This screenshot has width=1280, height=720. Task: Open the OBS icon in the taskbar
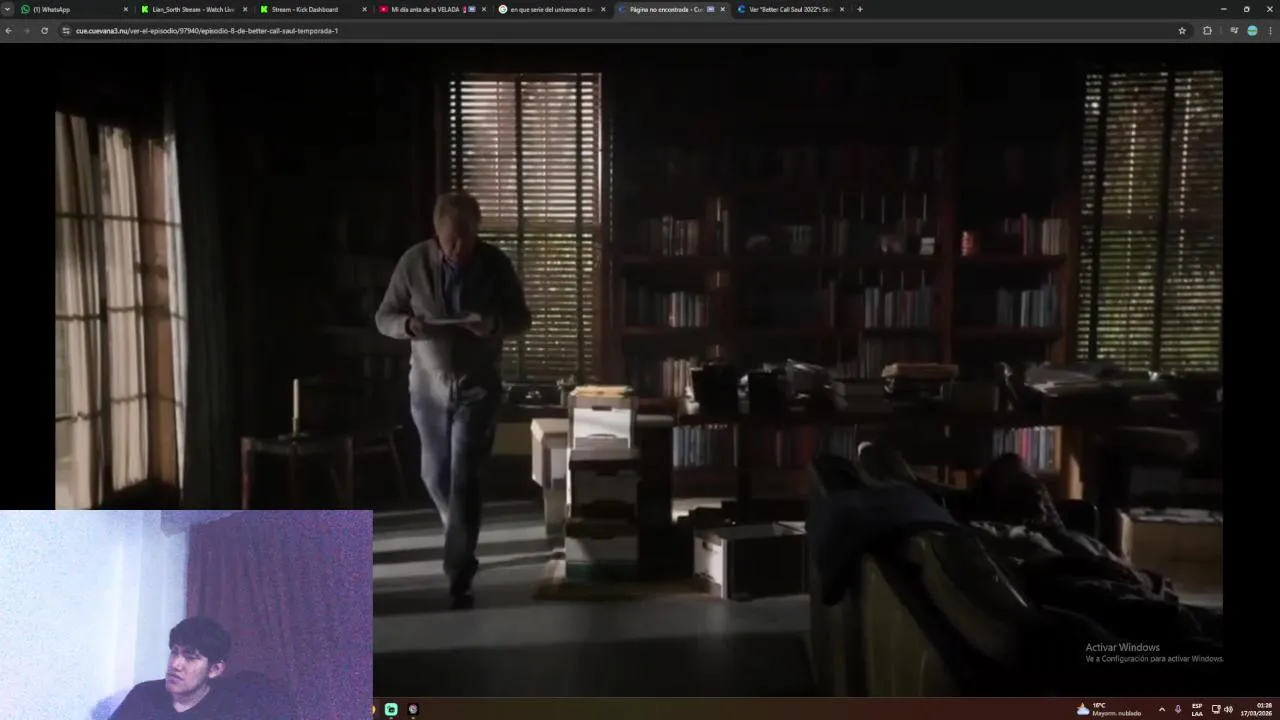tap(413, 709)
